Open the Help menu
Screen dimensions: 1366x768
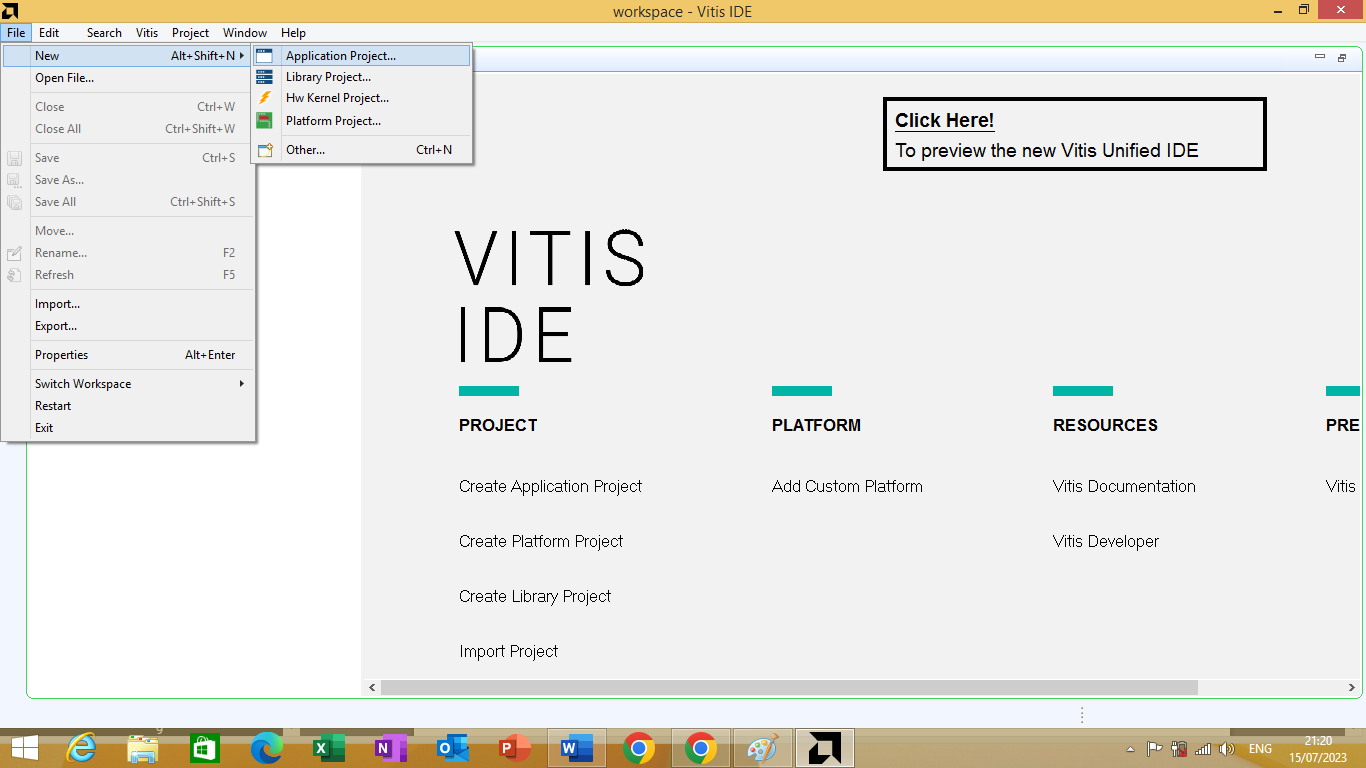[x=293, y=33]
